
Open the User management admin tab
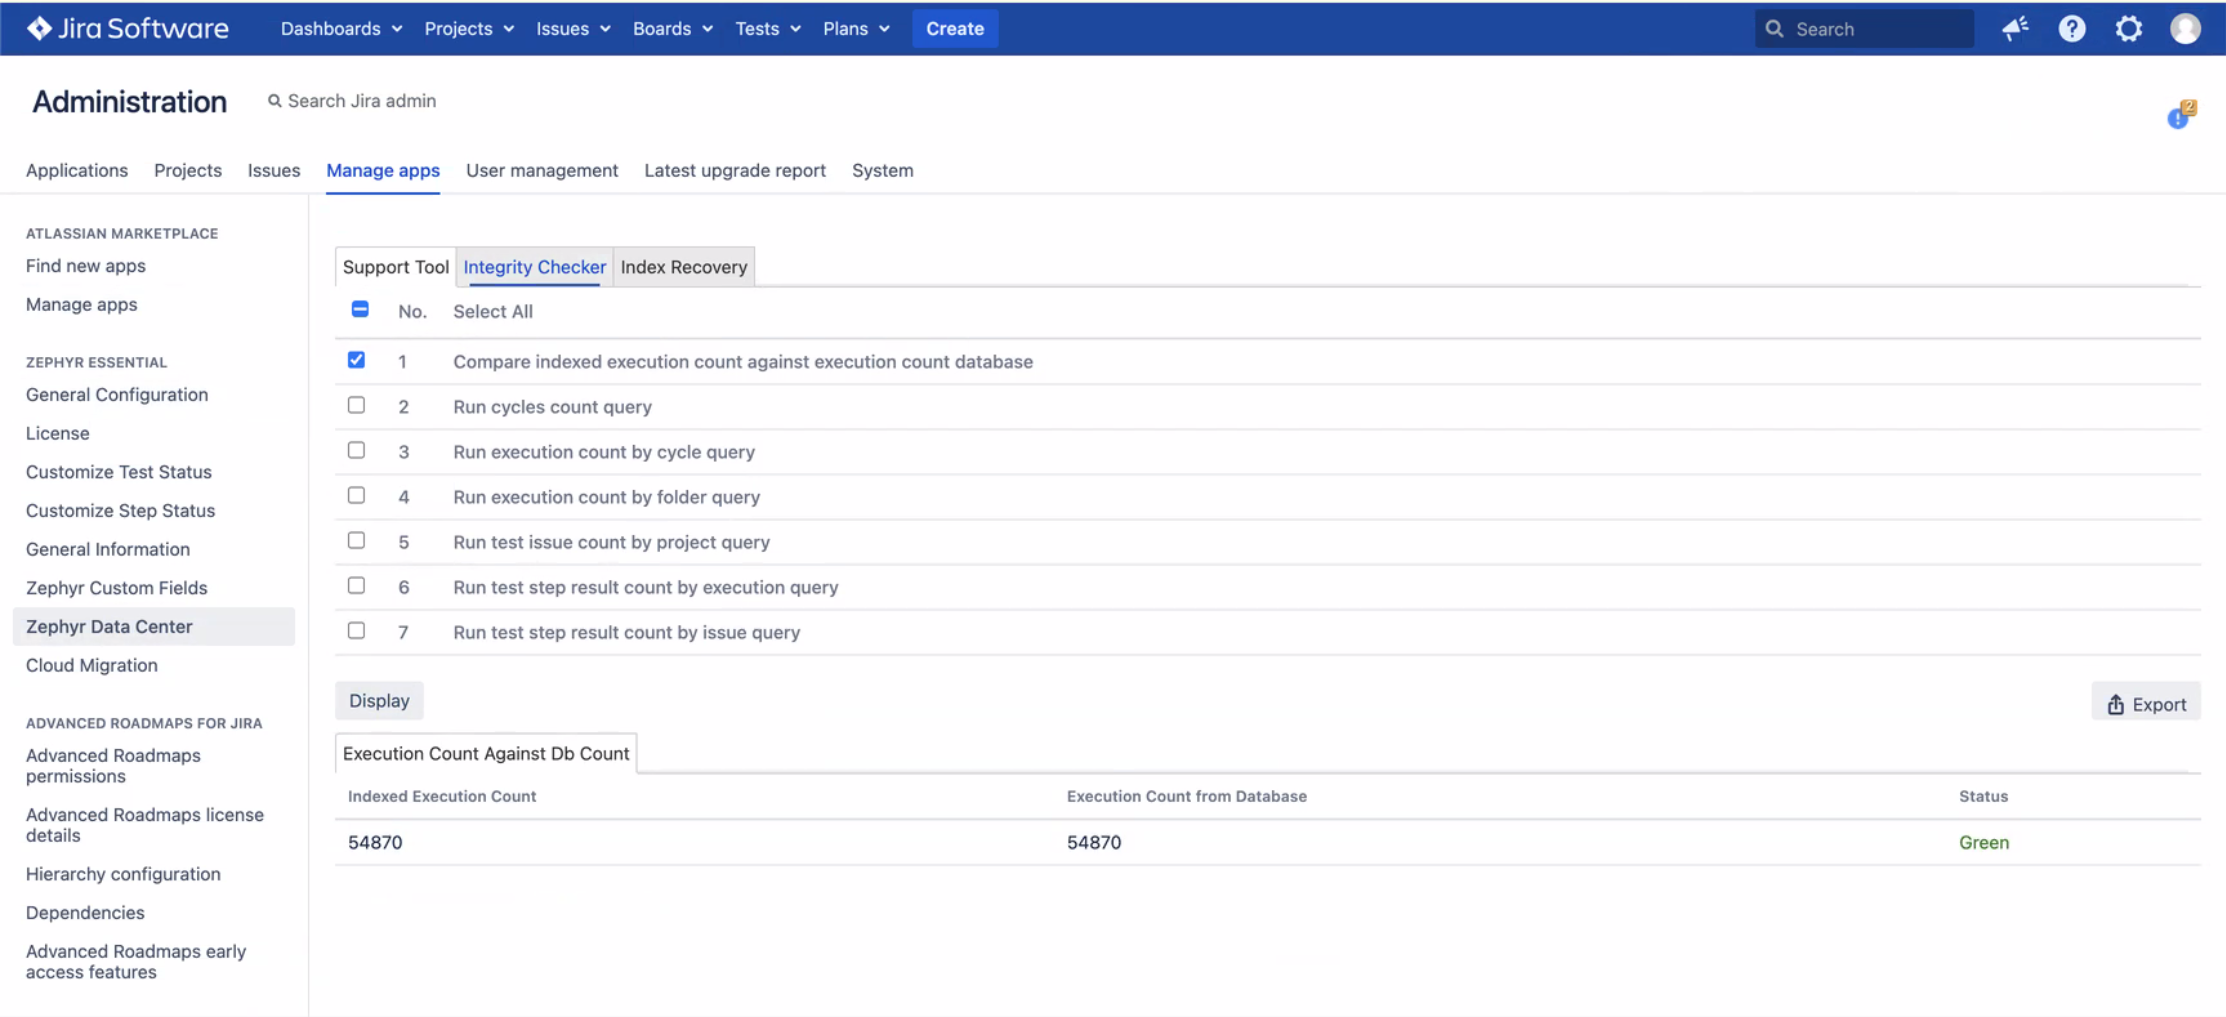541,170
